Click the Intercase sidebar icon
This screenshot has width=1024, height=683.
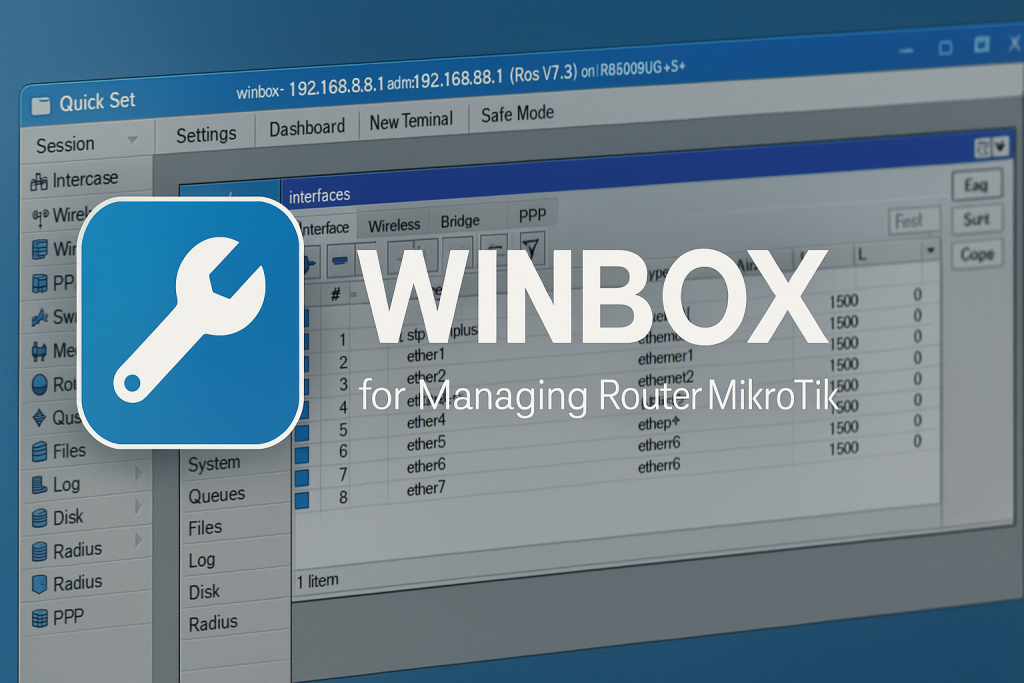click(39, 182)
